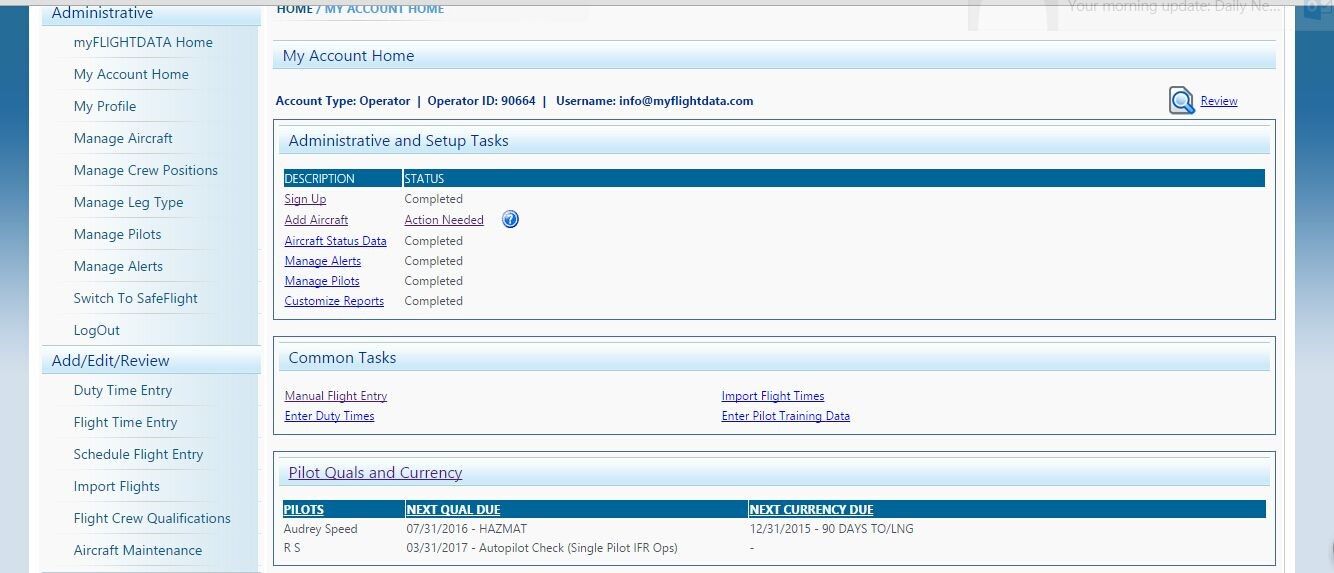Click Enter Duty Times link
1334x573 pixels.
pos(329,416)
